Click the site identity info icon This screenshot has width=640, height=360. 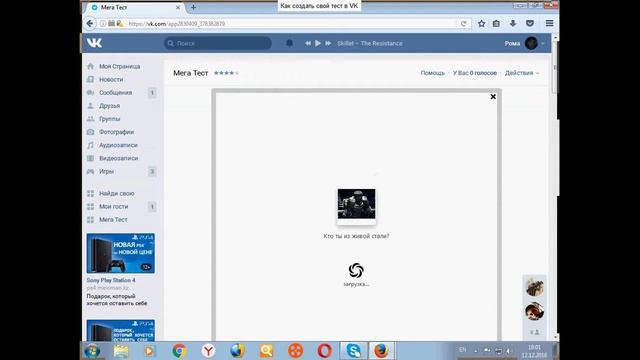point(103,24)
